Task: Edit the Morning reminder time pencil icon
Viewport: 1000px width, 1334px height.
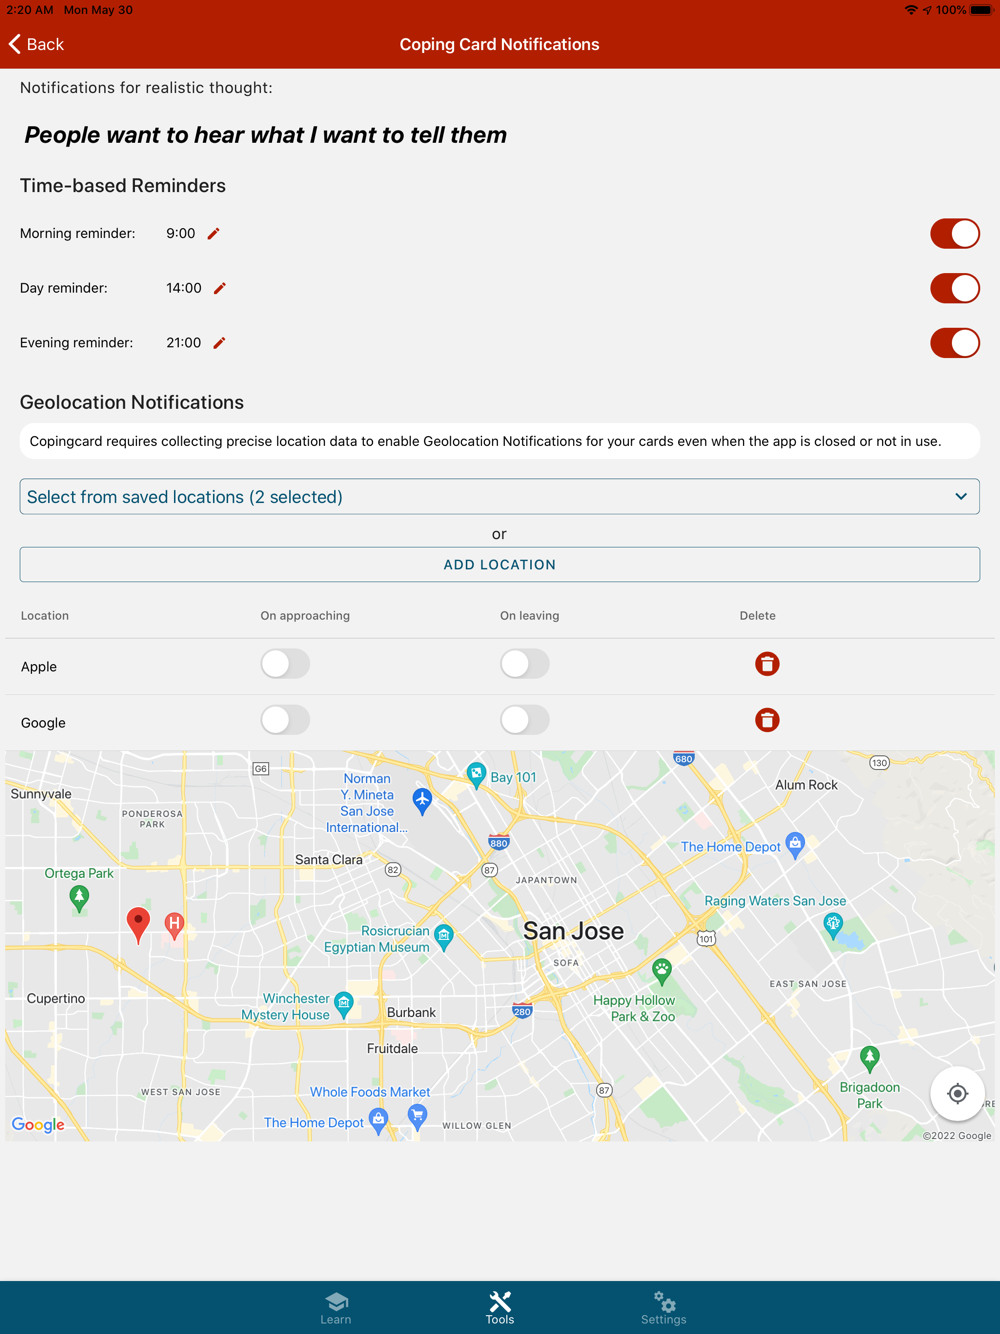Action: (213, 234)
